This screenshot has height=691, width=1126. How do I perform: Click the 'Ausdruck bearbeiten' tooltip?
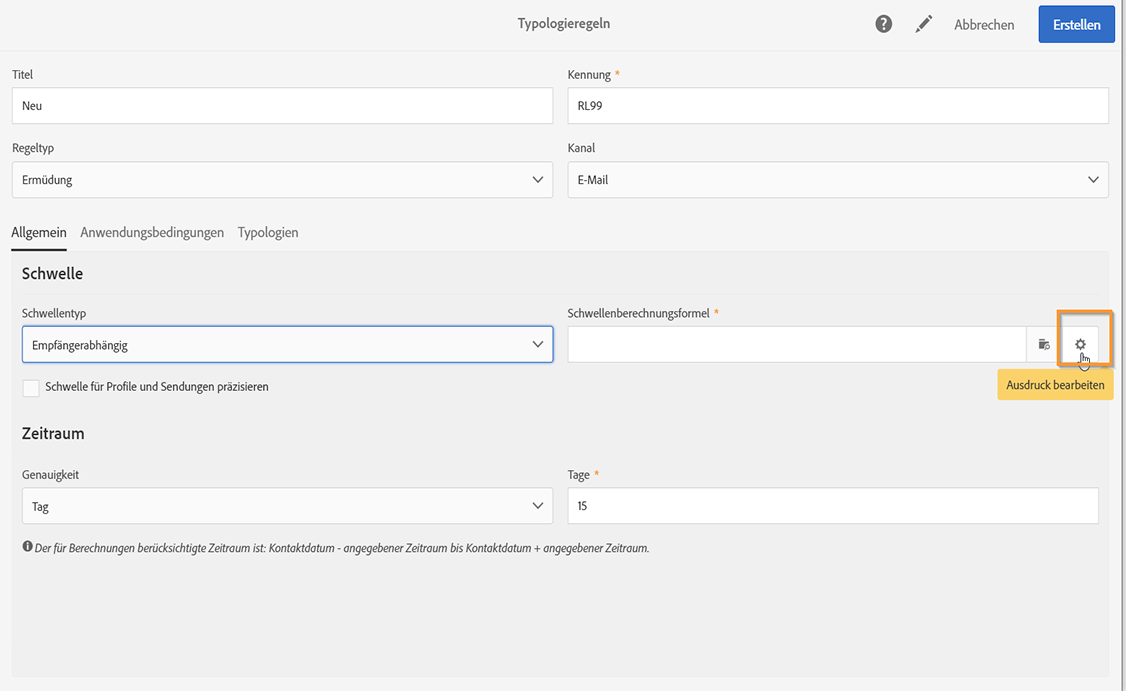pos(1055,385)
